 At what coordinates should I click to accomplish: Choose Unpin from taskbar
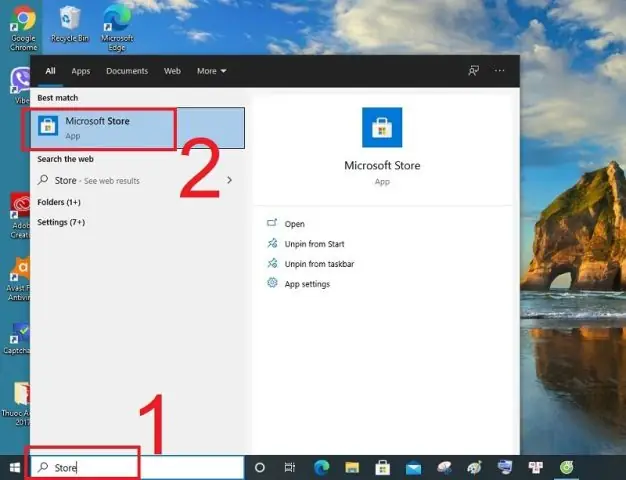click(319, 264)
